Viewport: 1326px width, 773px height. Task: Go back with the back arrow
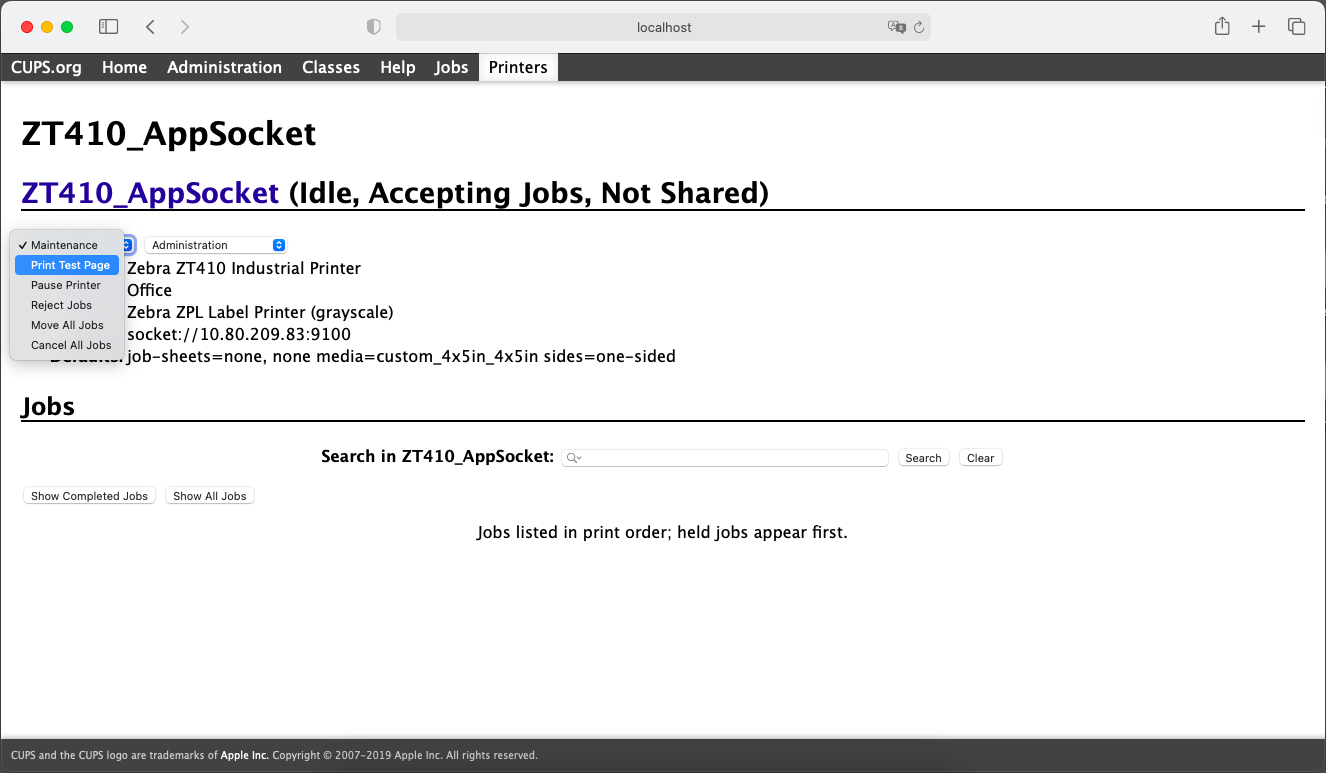point(150,27)
